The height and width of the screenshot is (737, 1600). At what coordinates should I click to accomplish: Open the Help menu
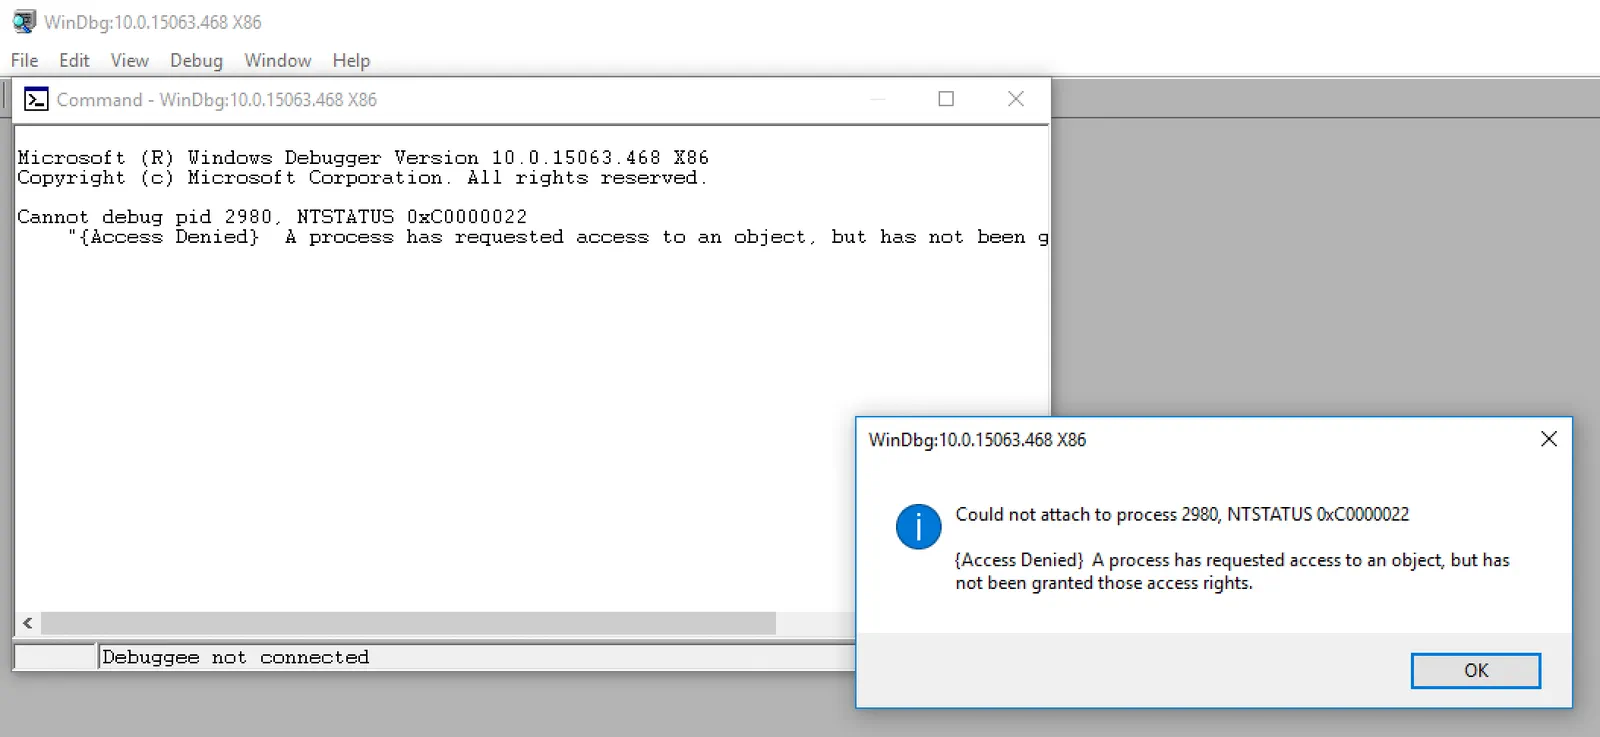351,60
